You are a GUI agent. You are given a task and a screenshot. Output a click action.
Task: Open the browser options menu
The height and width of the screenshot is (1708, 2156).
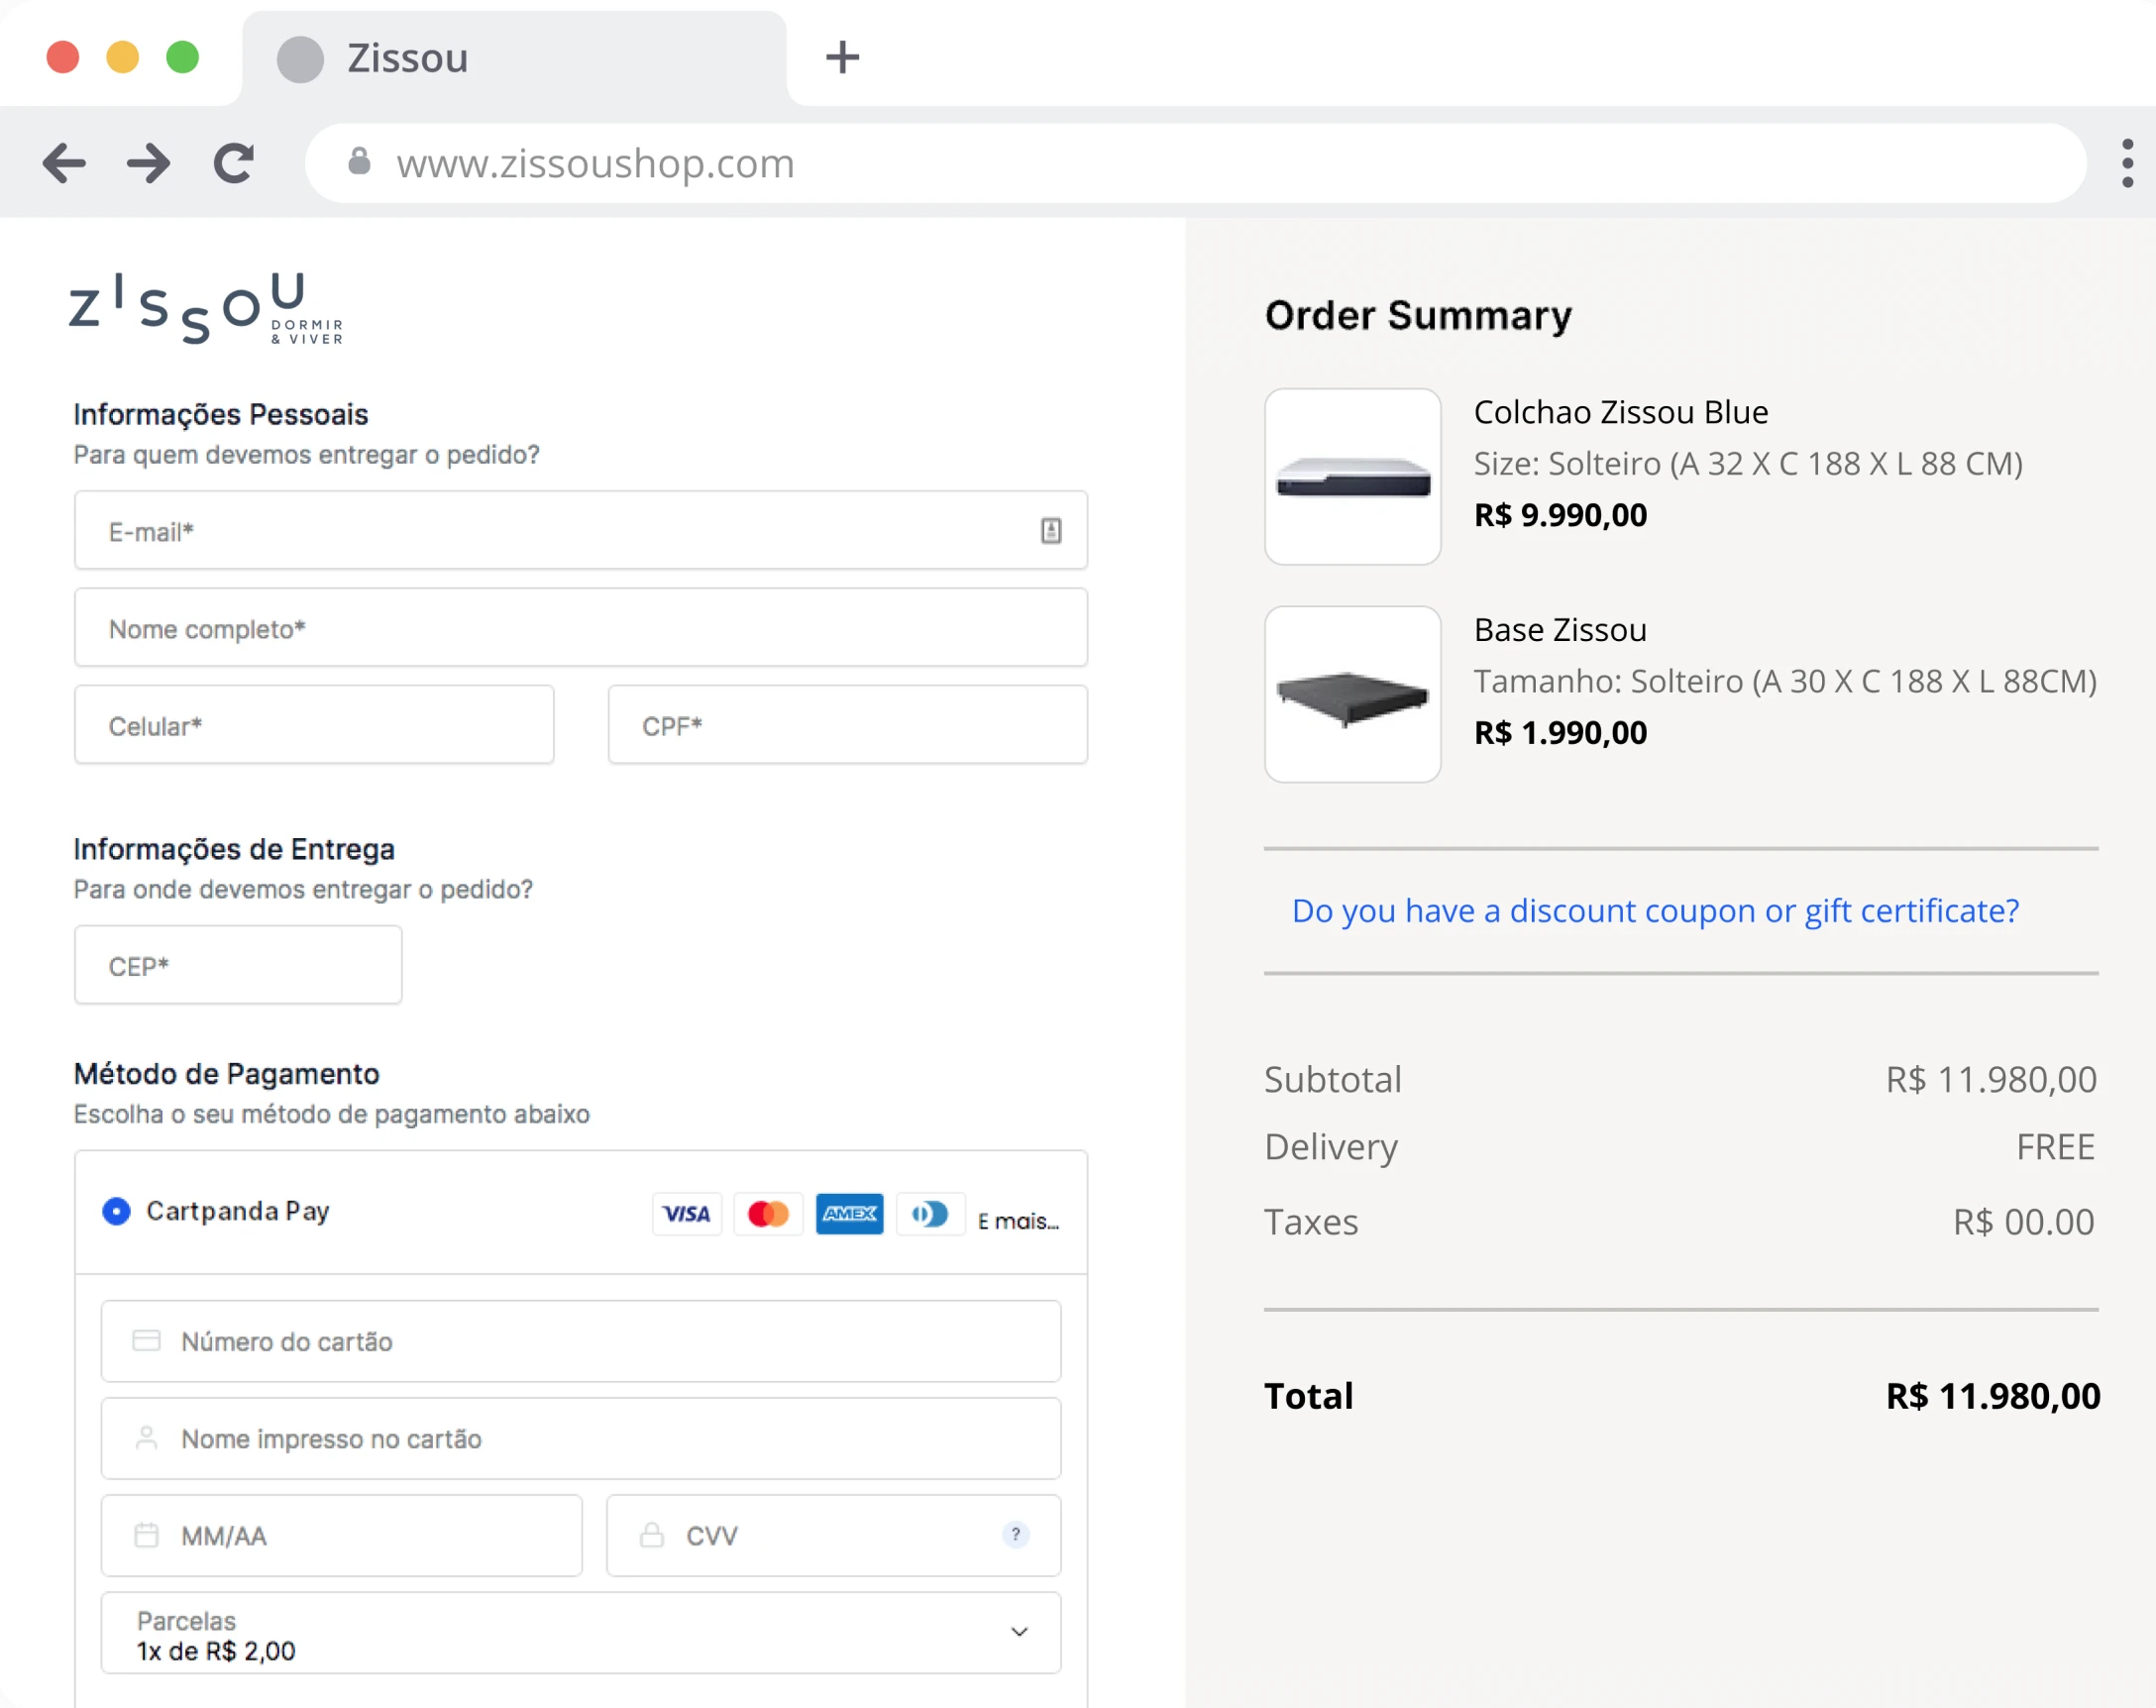point(2128,162)
